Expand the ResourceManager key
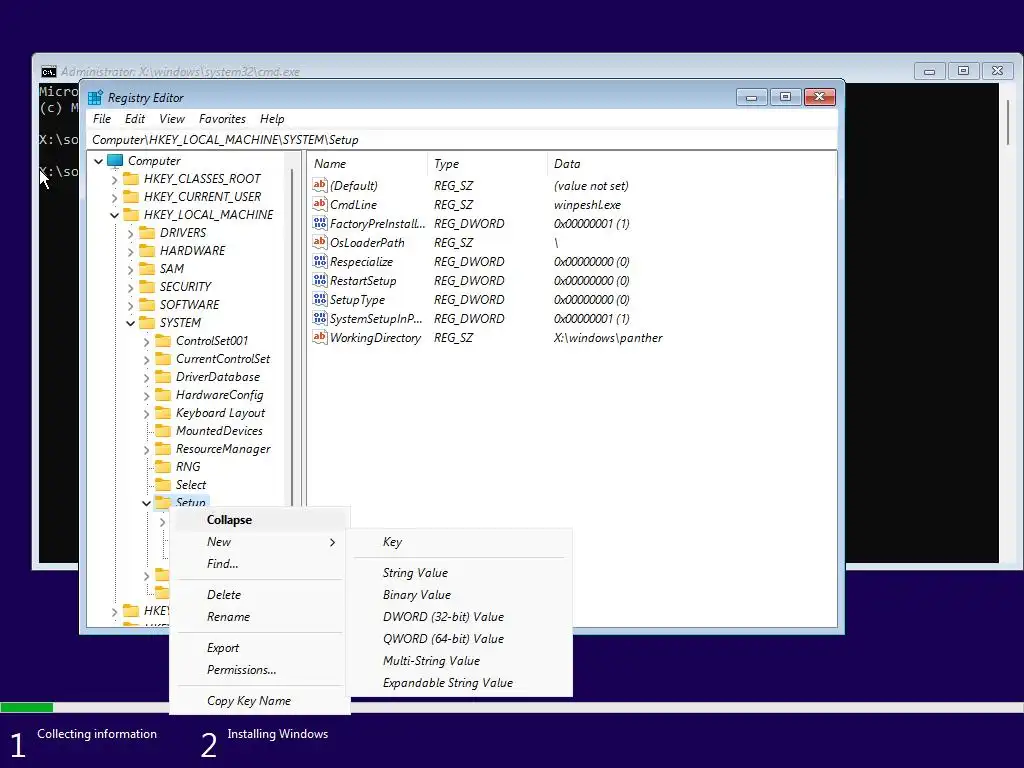 (x=146, y=450)
